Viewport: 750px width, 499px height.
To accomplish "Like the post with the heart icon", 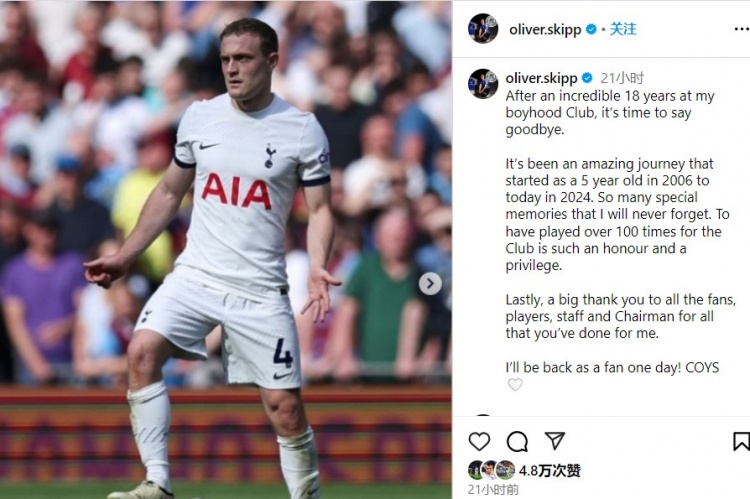I will [x=479, y=441].
